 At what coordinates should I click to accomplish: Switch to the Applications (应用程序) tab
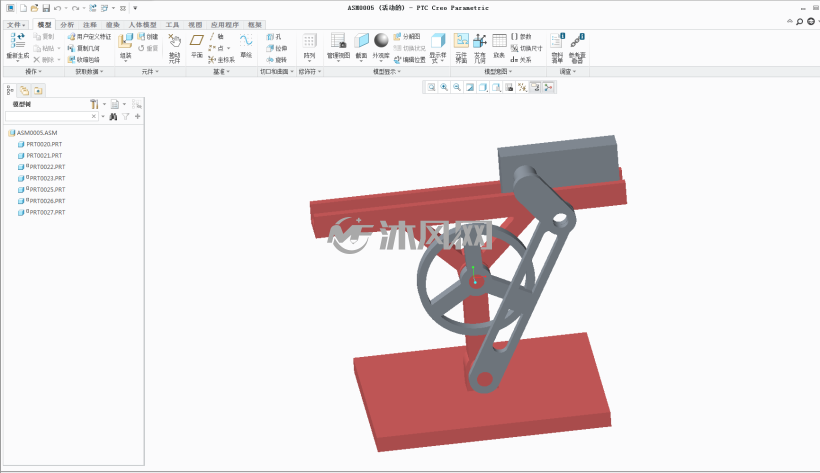click(x=225, y=25)
